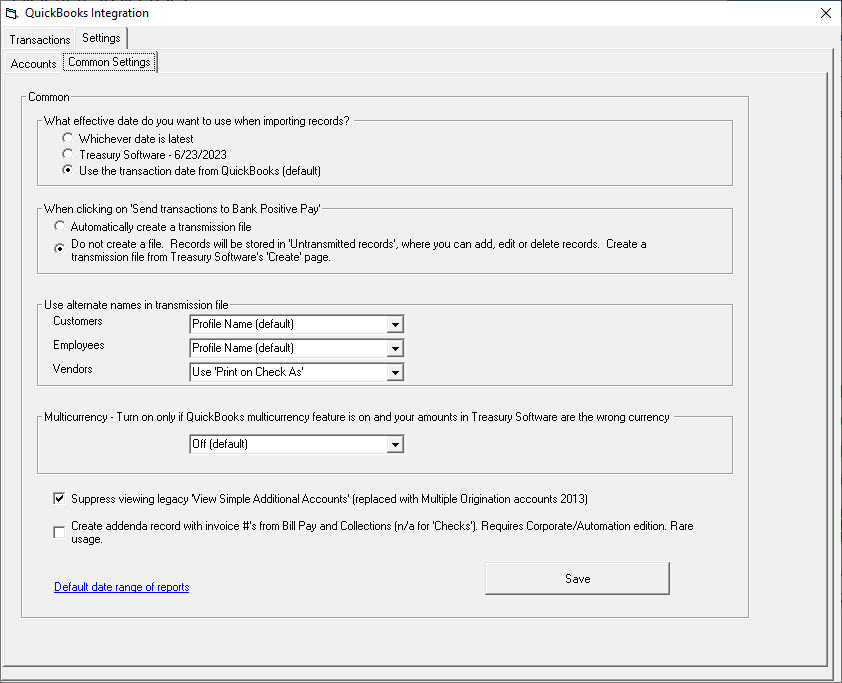This screenshot has height=683, width=842.
Task: Click the 'Use alternate names in transmission file' heading
Action: [136, 305]
